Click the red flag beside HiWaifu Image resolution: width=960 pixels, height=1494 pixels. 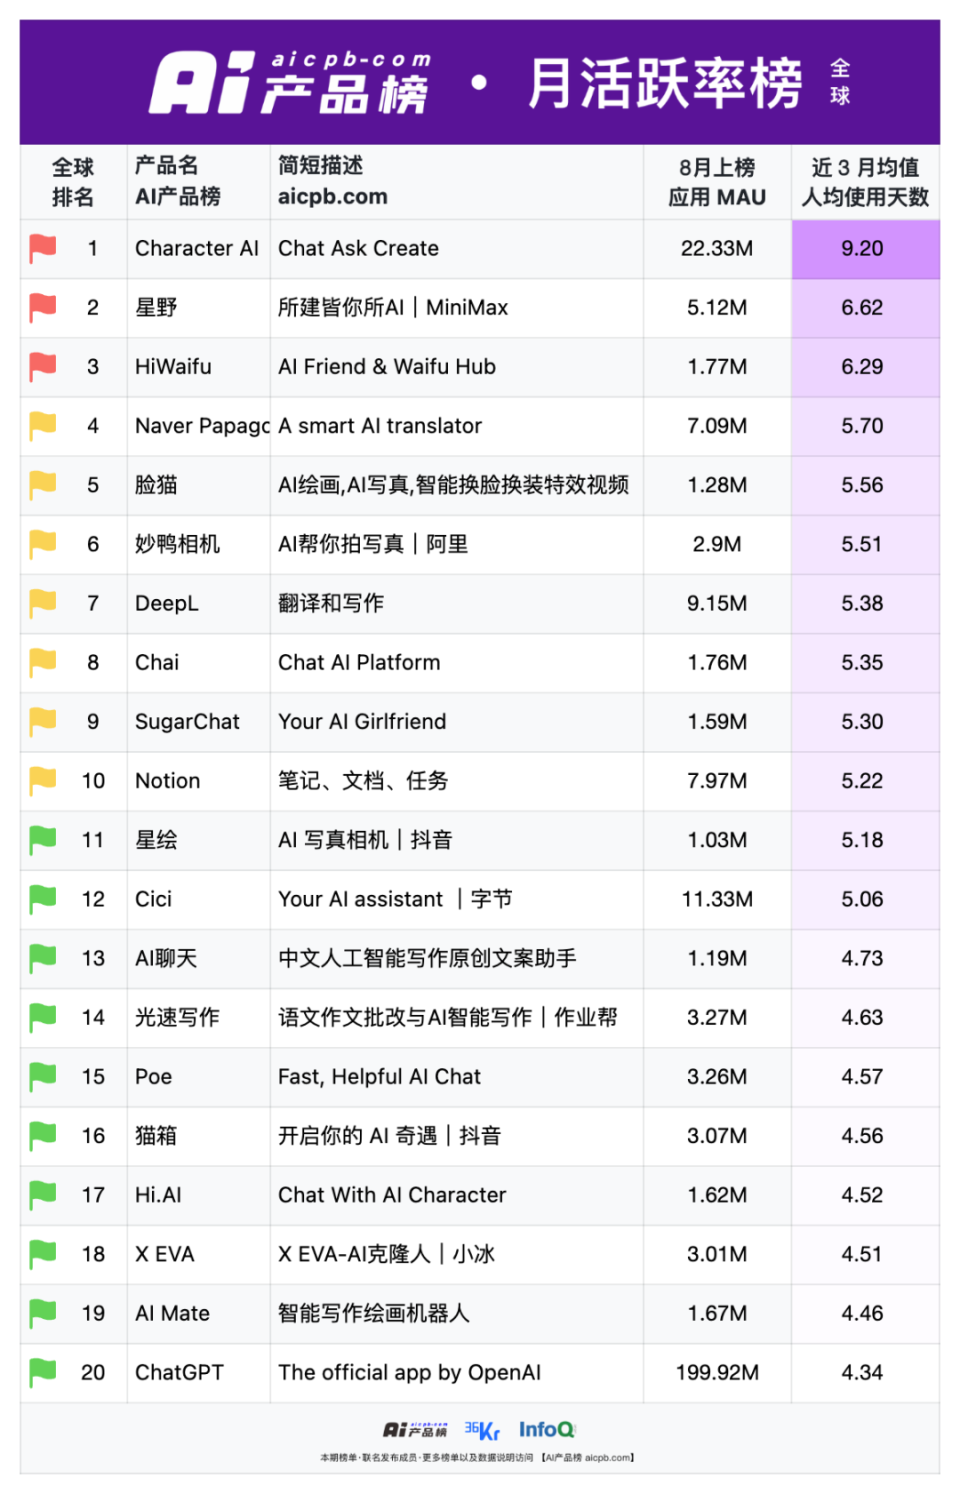pos(41,367)
